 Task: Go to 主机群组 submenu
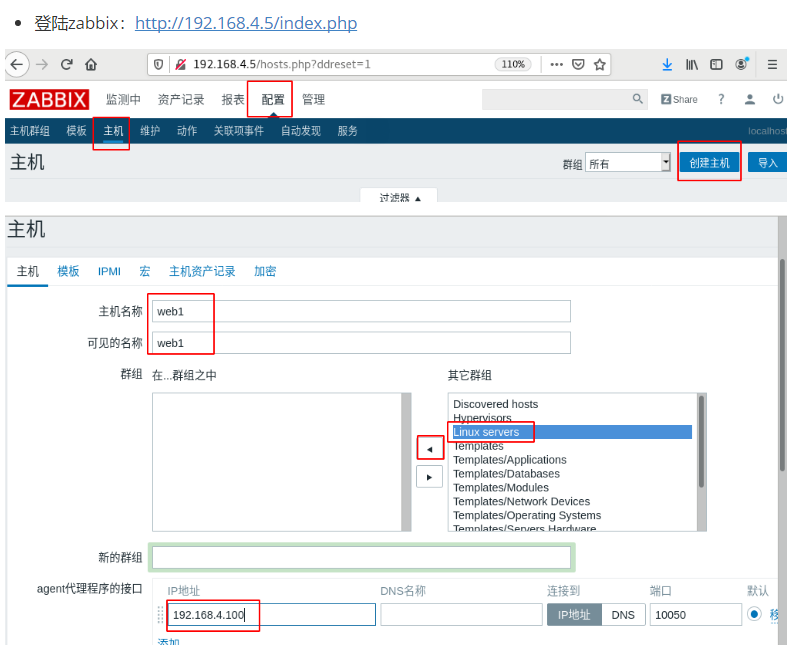(30, 131)
